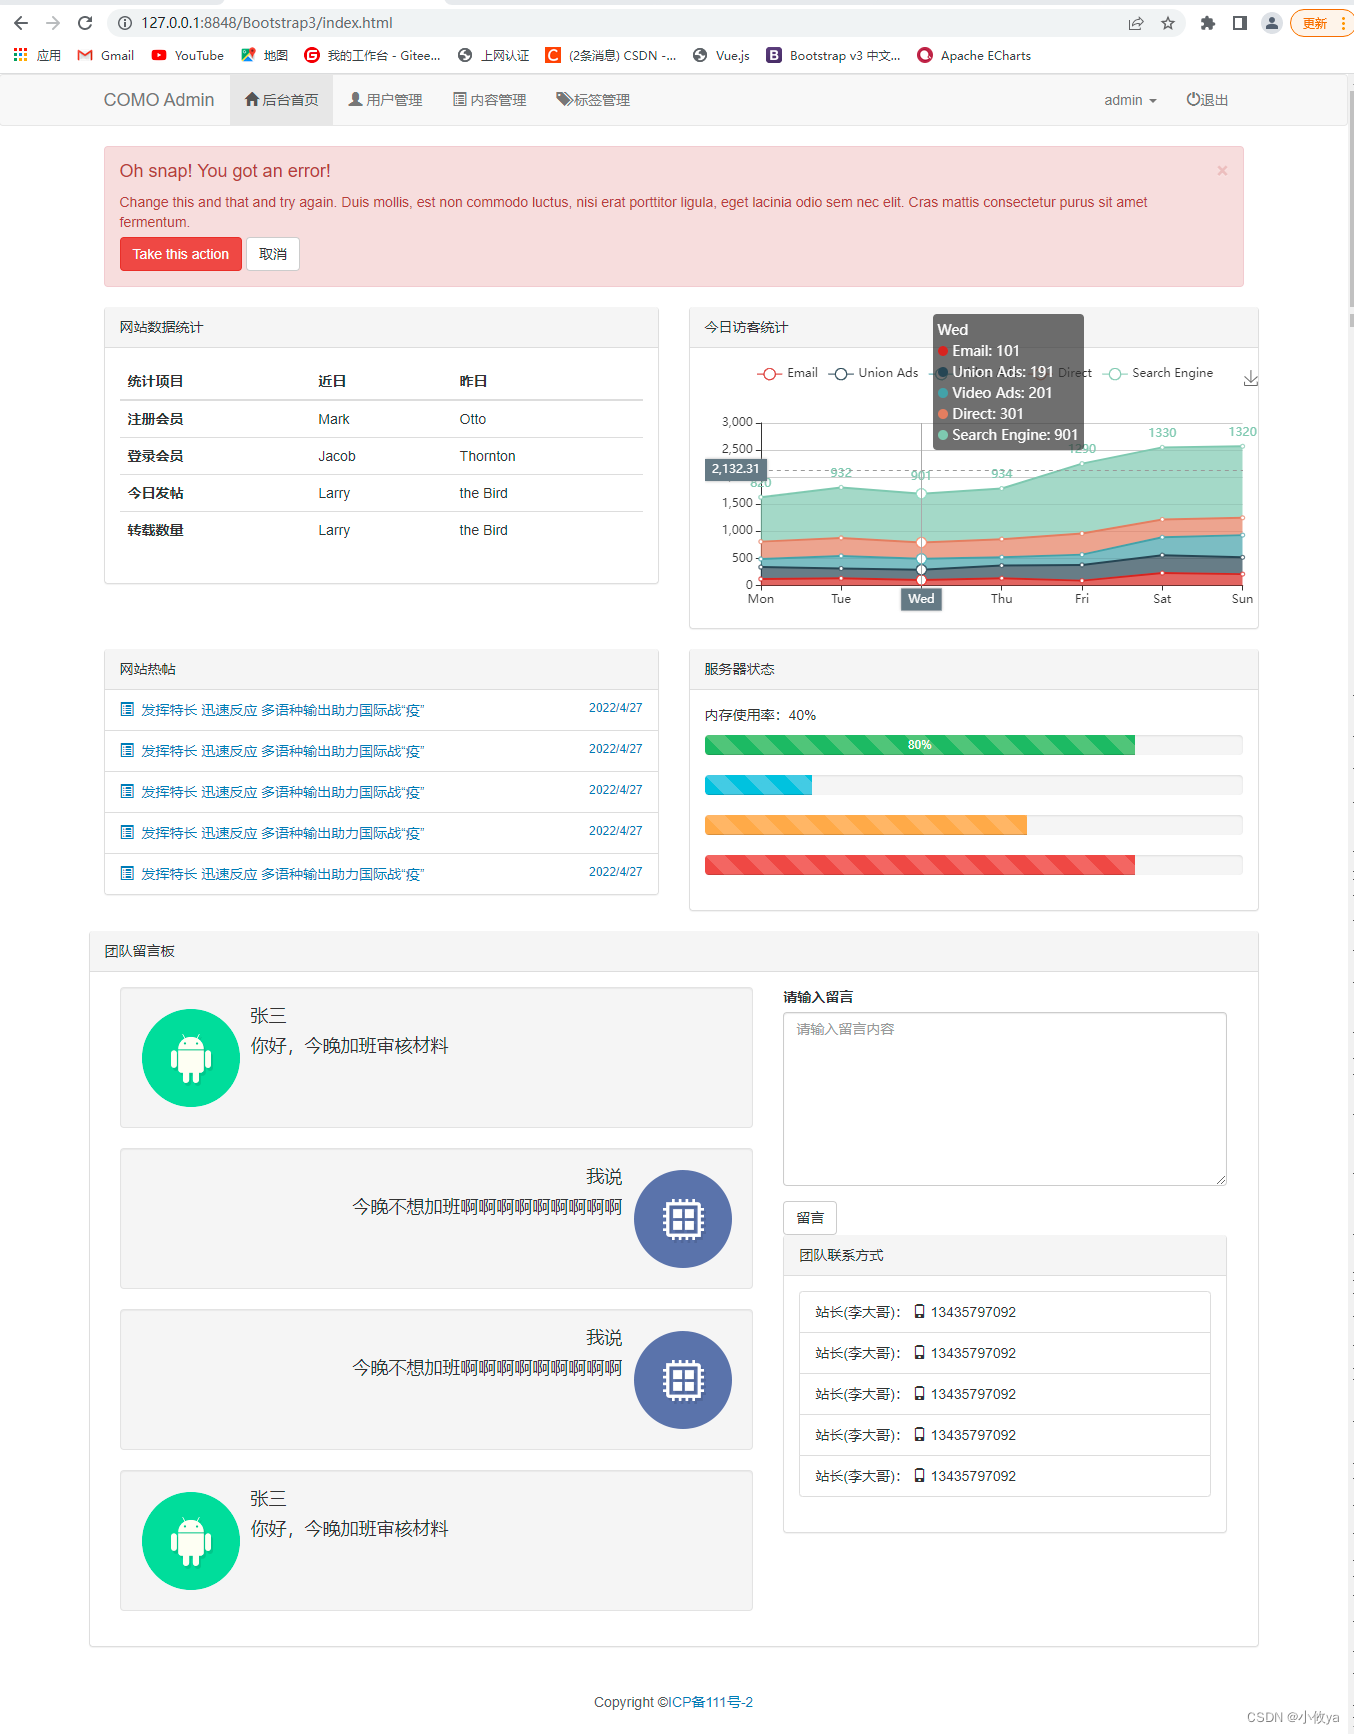
Task: Open the Vue.js bookmark
Action: (721, 56)
